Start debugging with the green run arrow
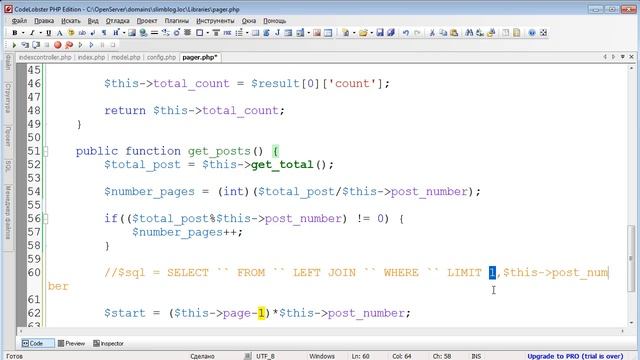The height and width of the screenshot is (360, 640). (x=14, y=45)
